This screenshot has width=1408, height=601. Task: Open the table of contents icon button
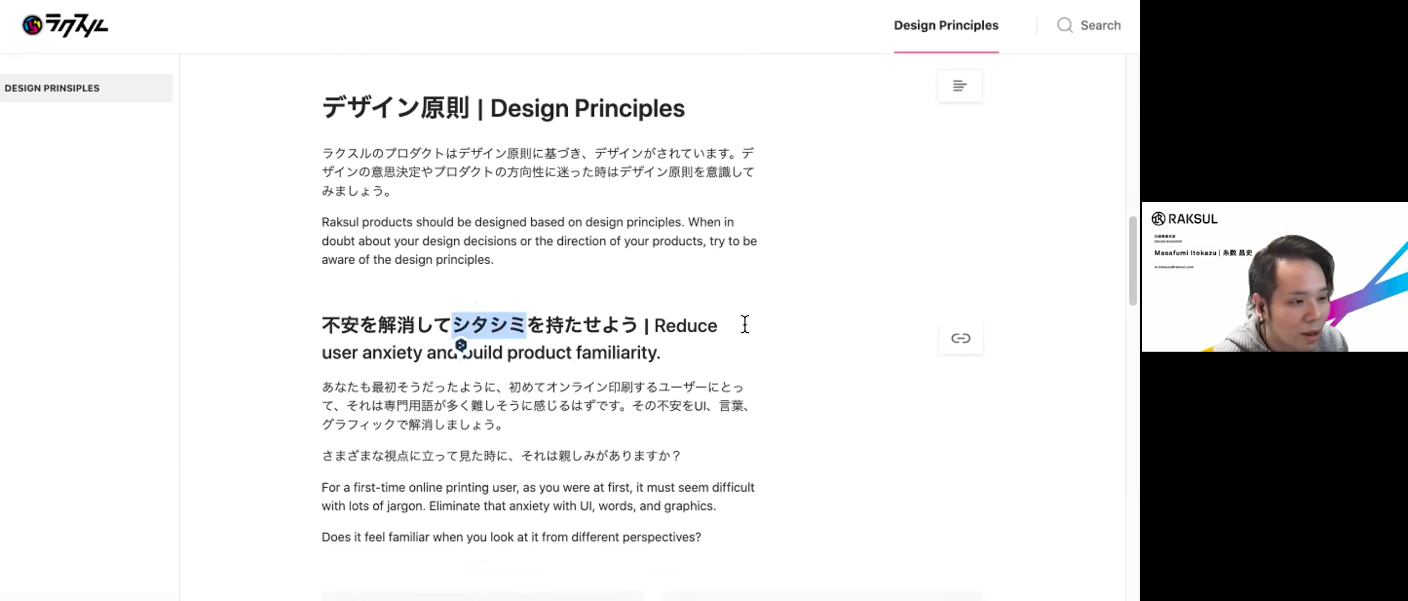pyautogui.click(x=960, y=86)
